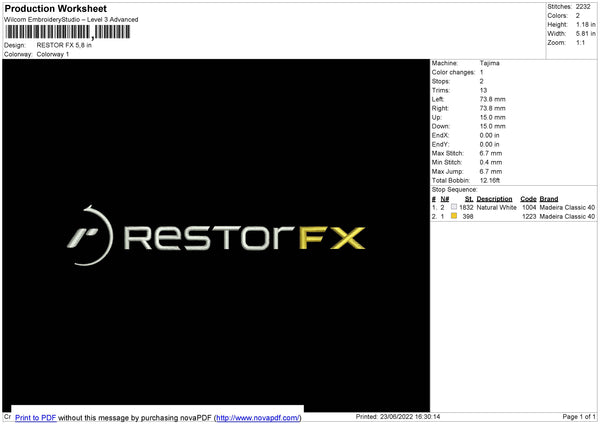Image resolution: width=600 pixels, height=424 pixels.
Task: Select the 'Production Worksheet' title
Action: pyautogui.click(x=56, y=8)
